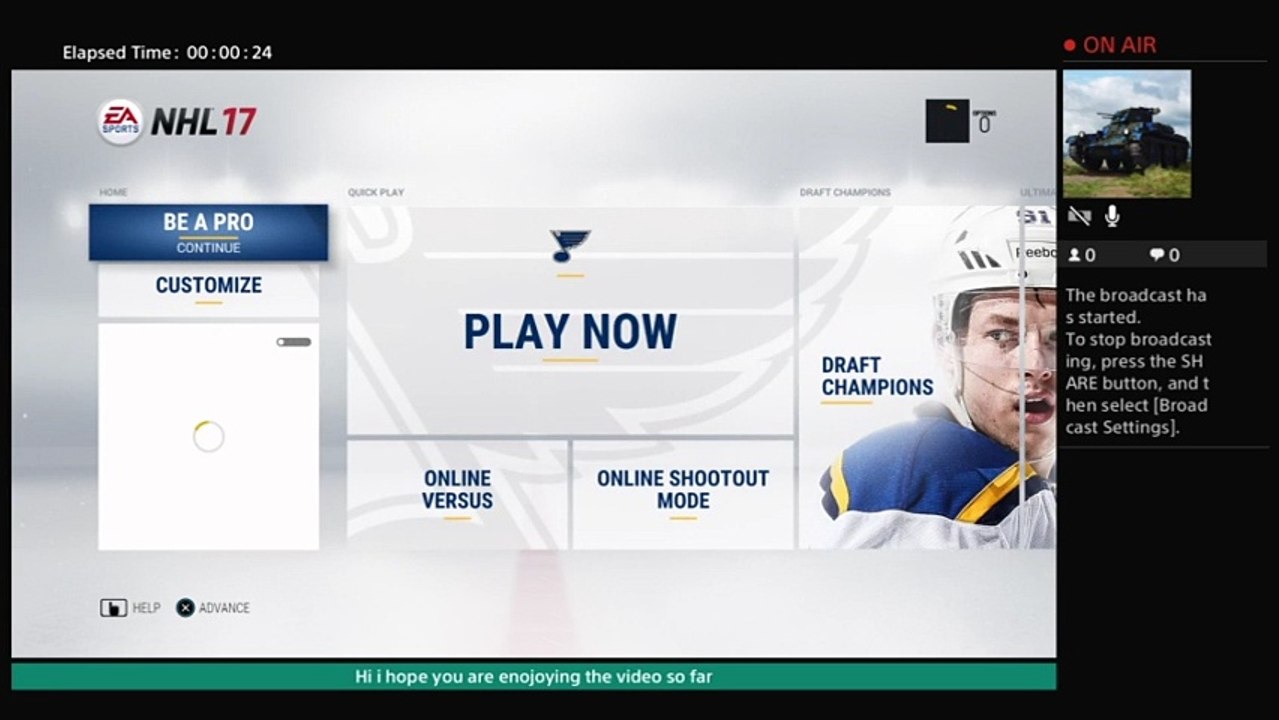
Task: Click the 0 counter next to profile box
Action: [x=984, y=123]
